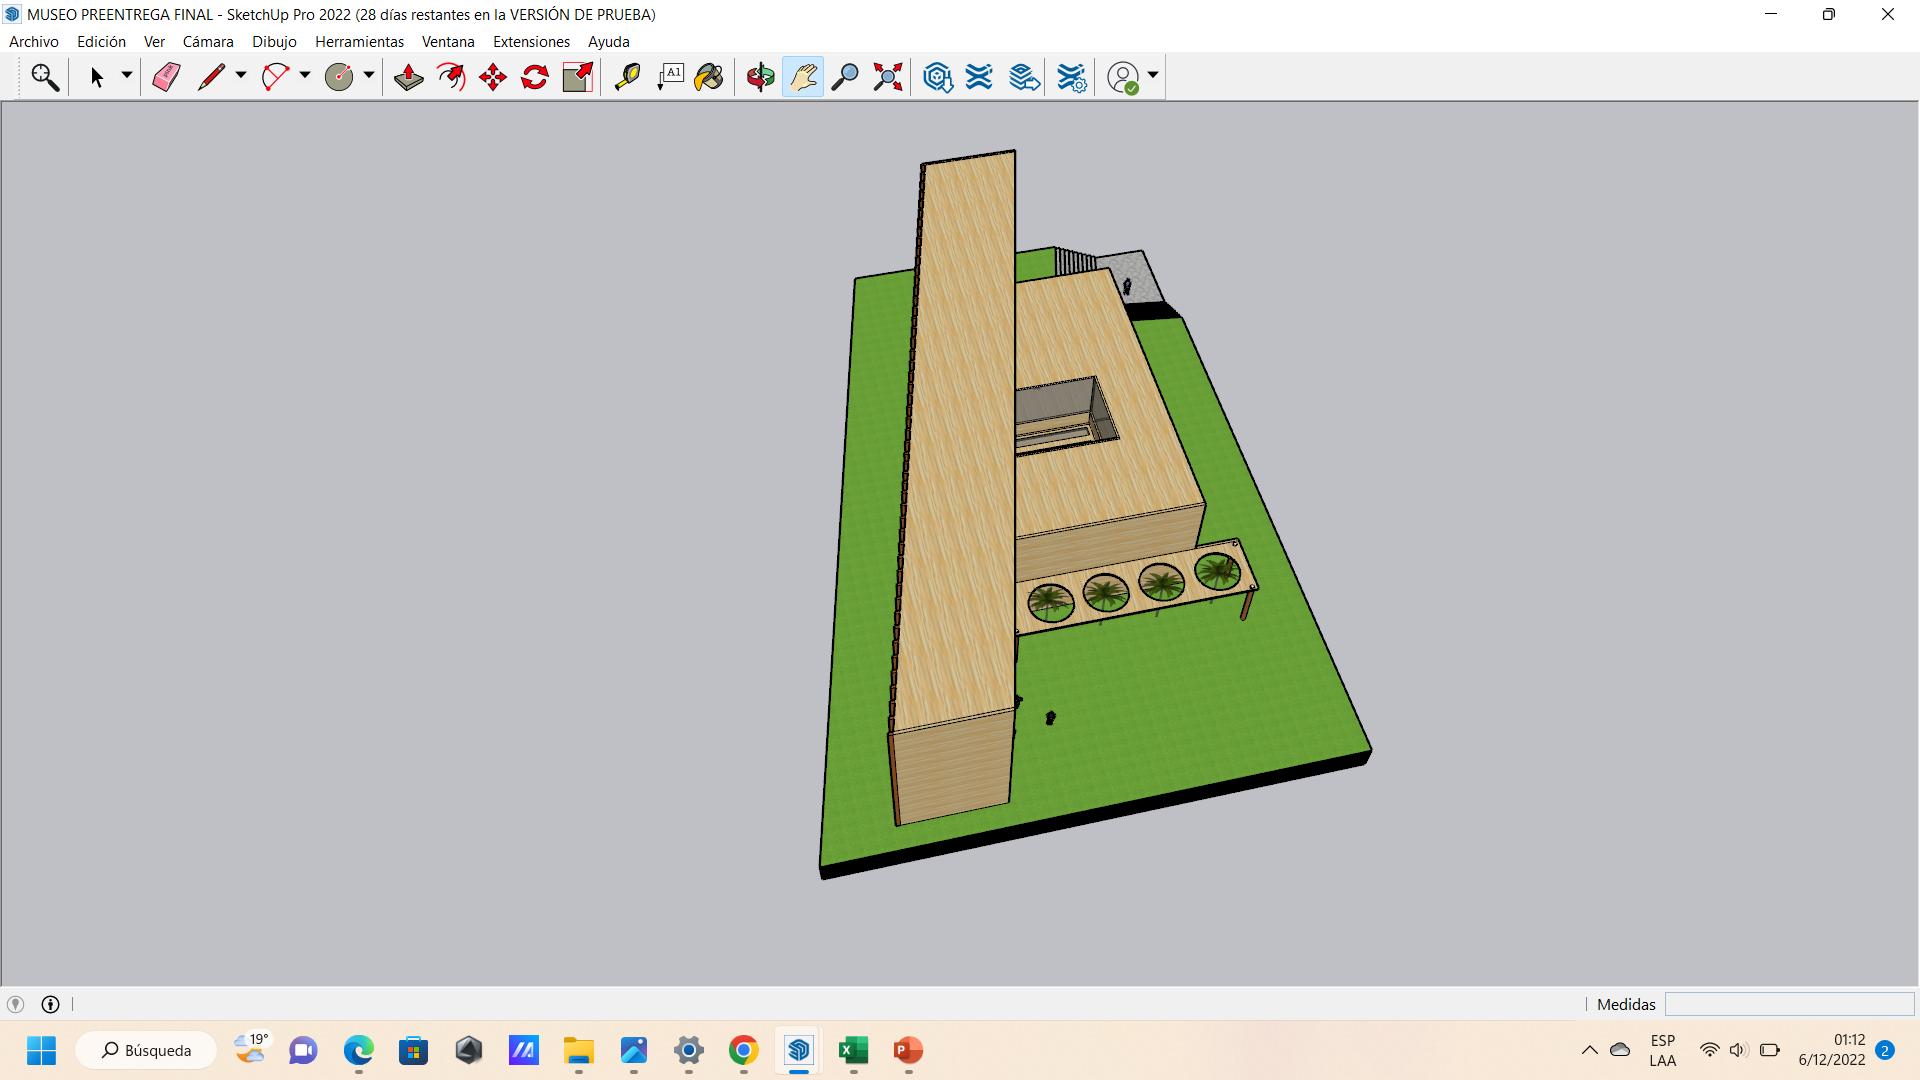1920x1080 pixels.
Task: Click the Búsqueda taskbar search button
Action: (146, 1050)
